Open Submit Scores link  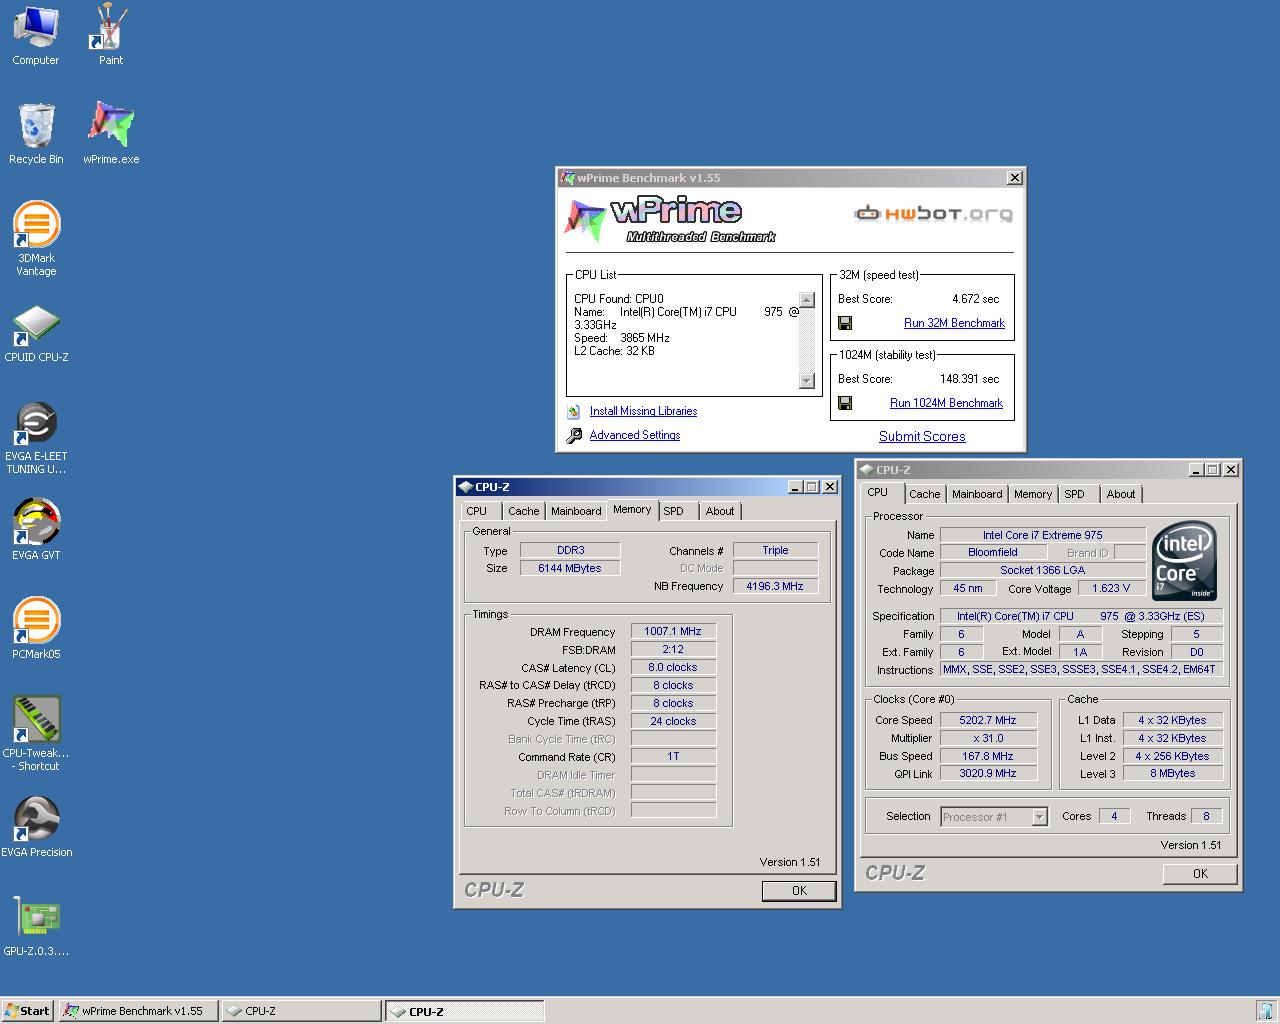coord(922,436)
